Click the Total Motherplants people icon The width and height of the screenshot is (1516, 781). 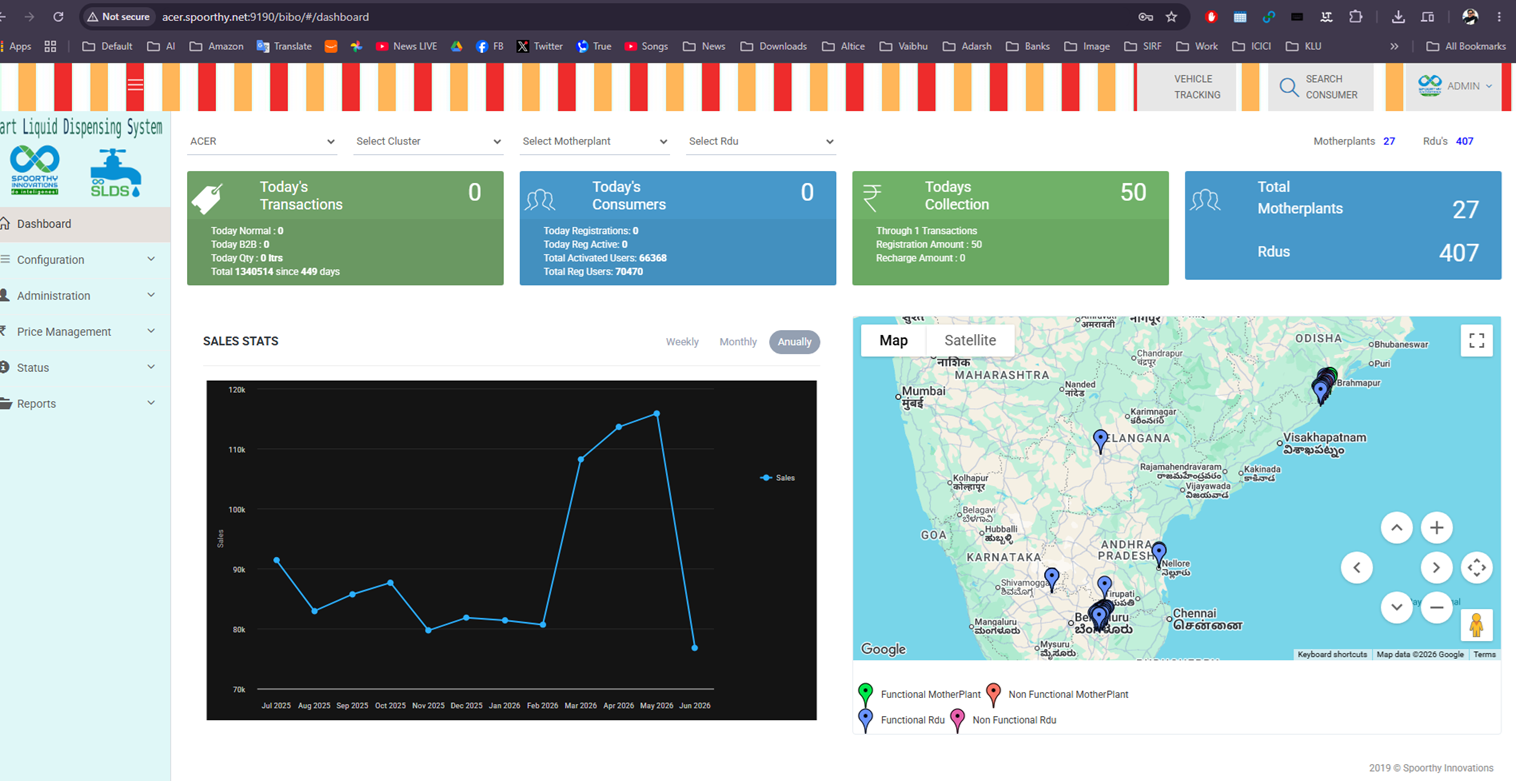click(x=1205, y=200)
